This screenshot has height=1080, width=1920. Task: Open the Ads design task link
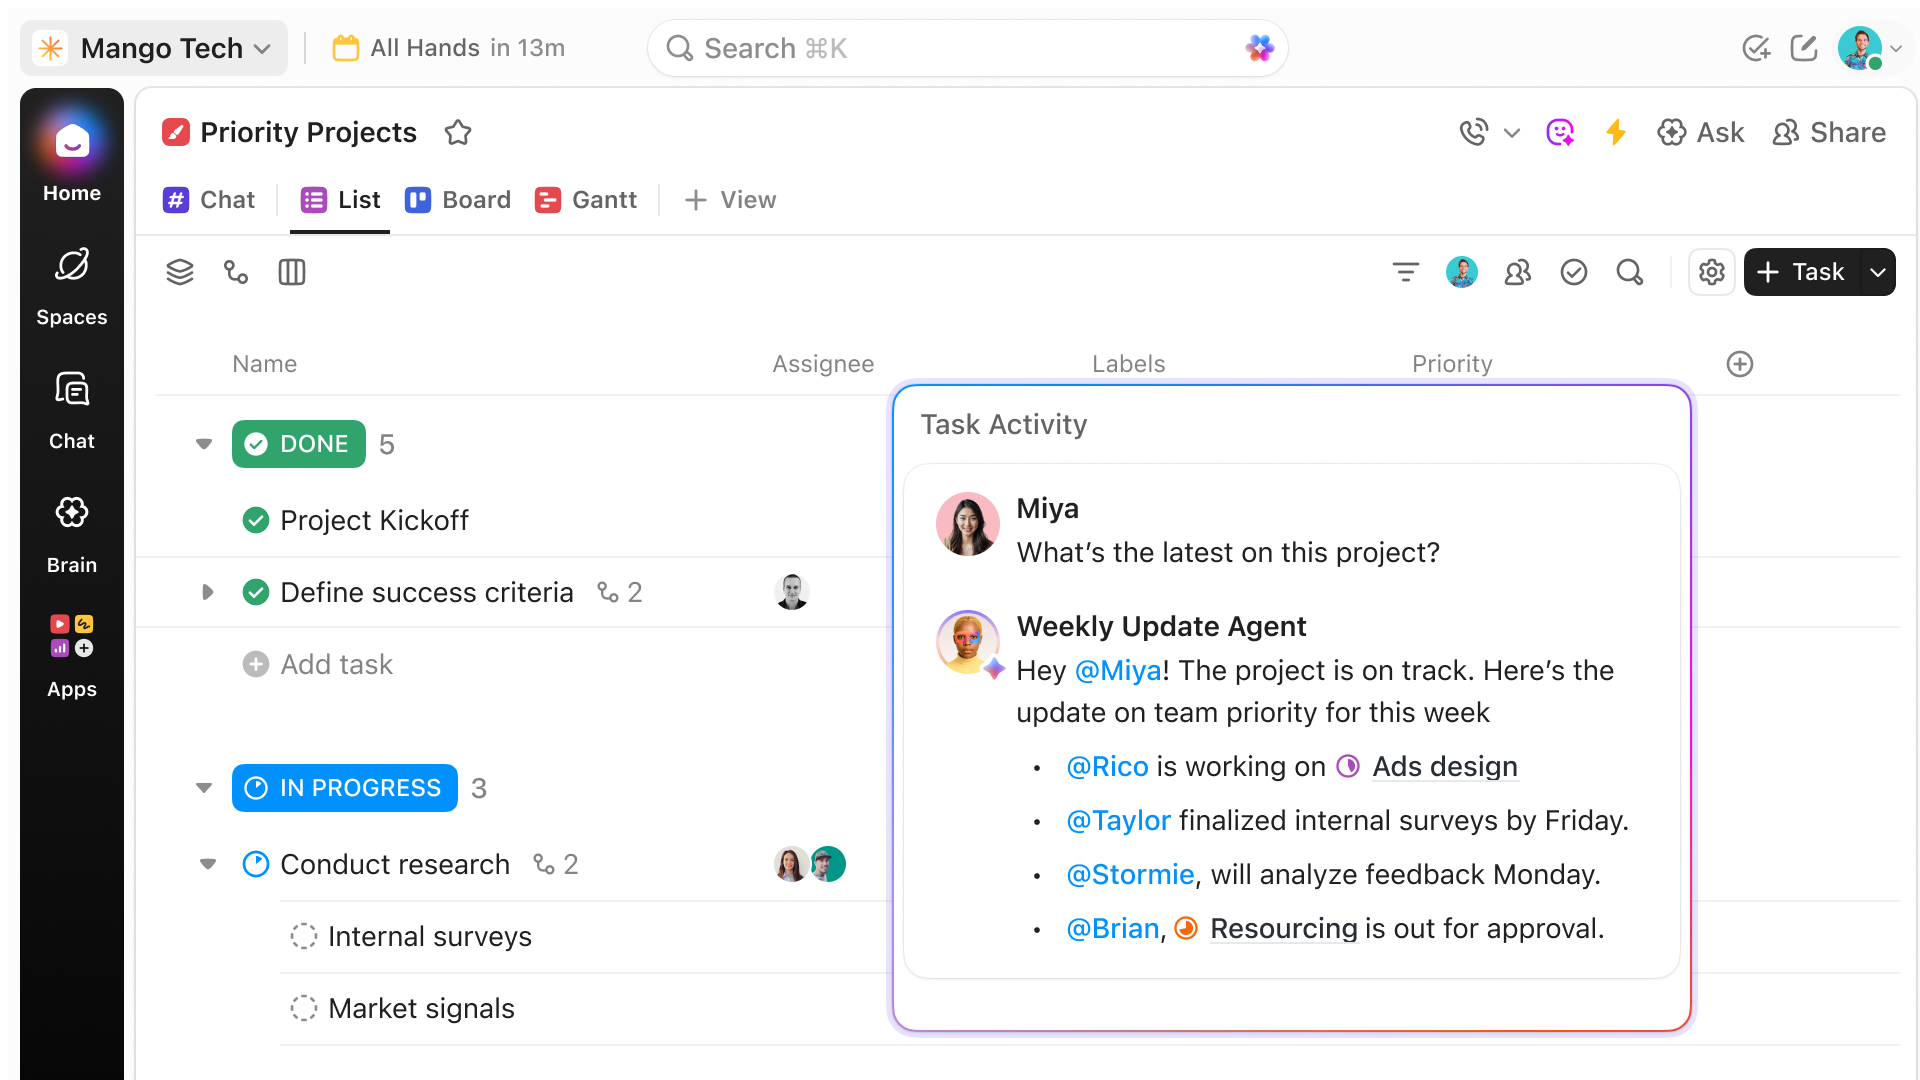pyautogui.click(x=1444, y=766)
